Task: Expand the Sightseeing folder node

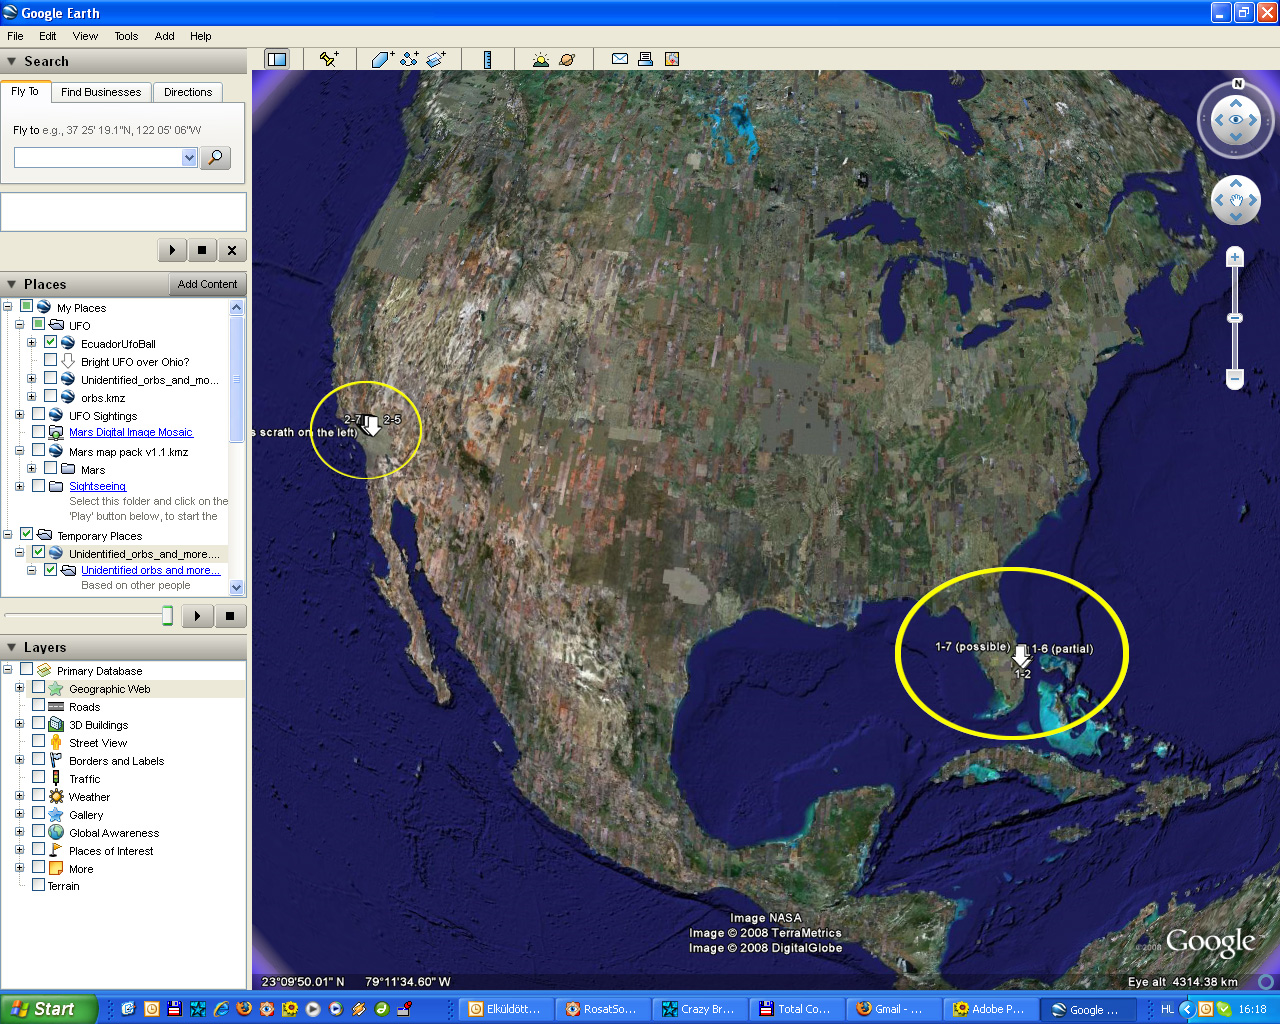Action: 19,486
